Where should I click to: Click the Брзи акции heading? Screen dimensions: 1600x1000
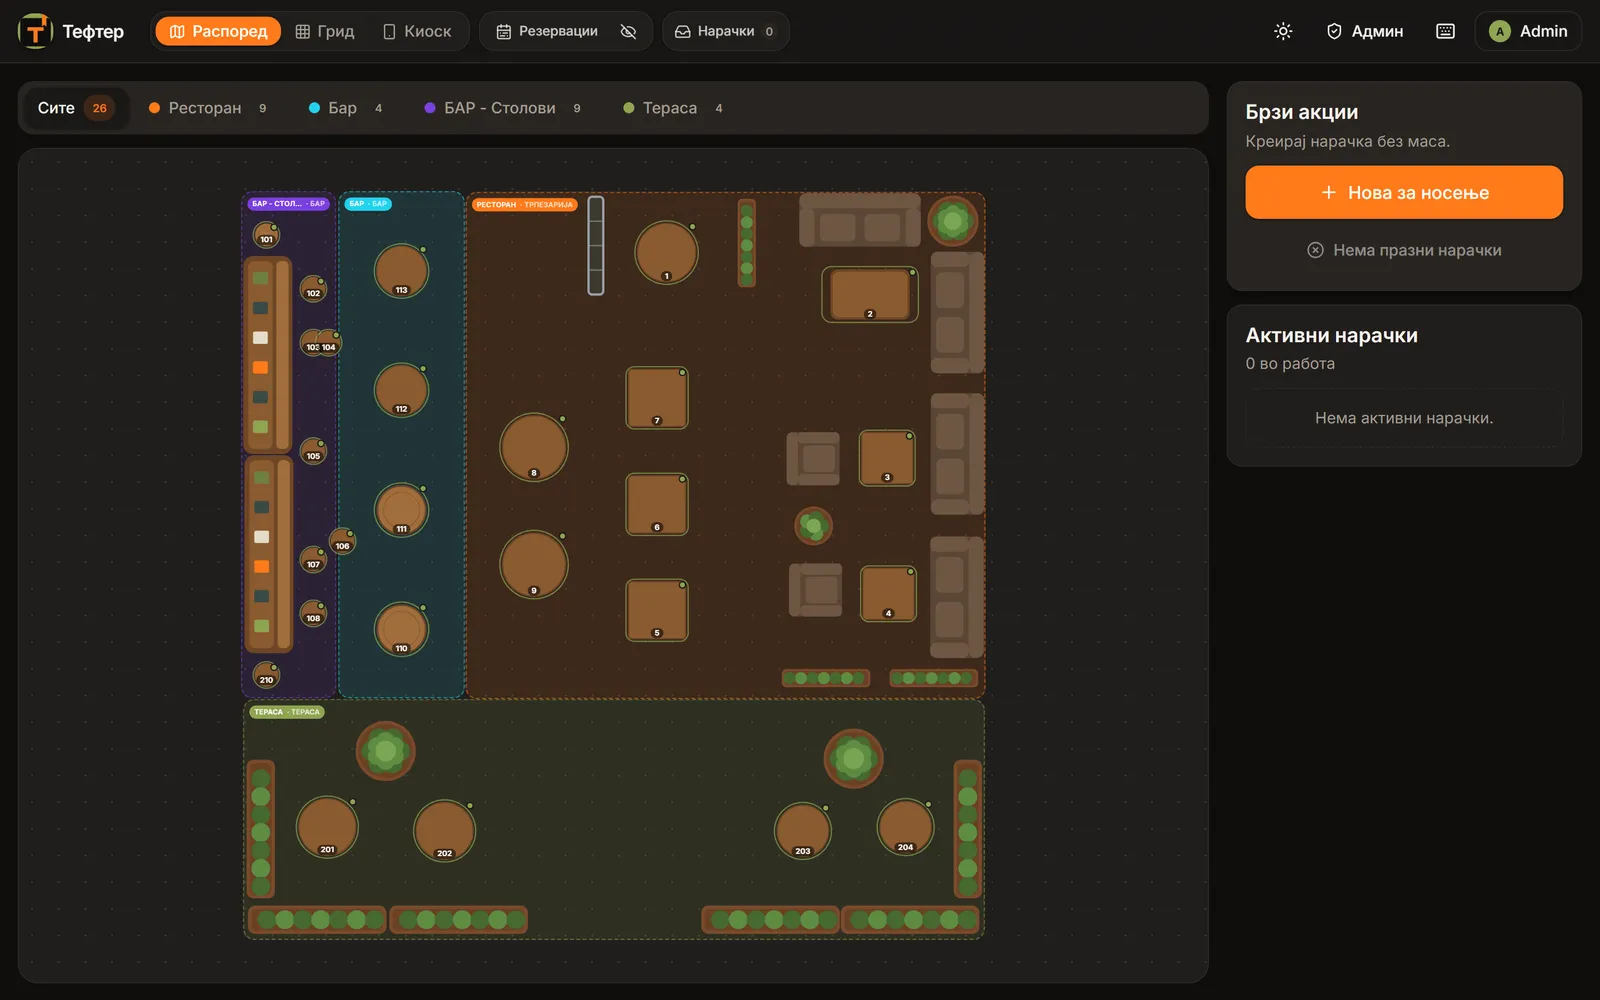click(1302, 112)
